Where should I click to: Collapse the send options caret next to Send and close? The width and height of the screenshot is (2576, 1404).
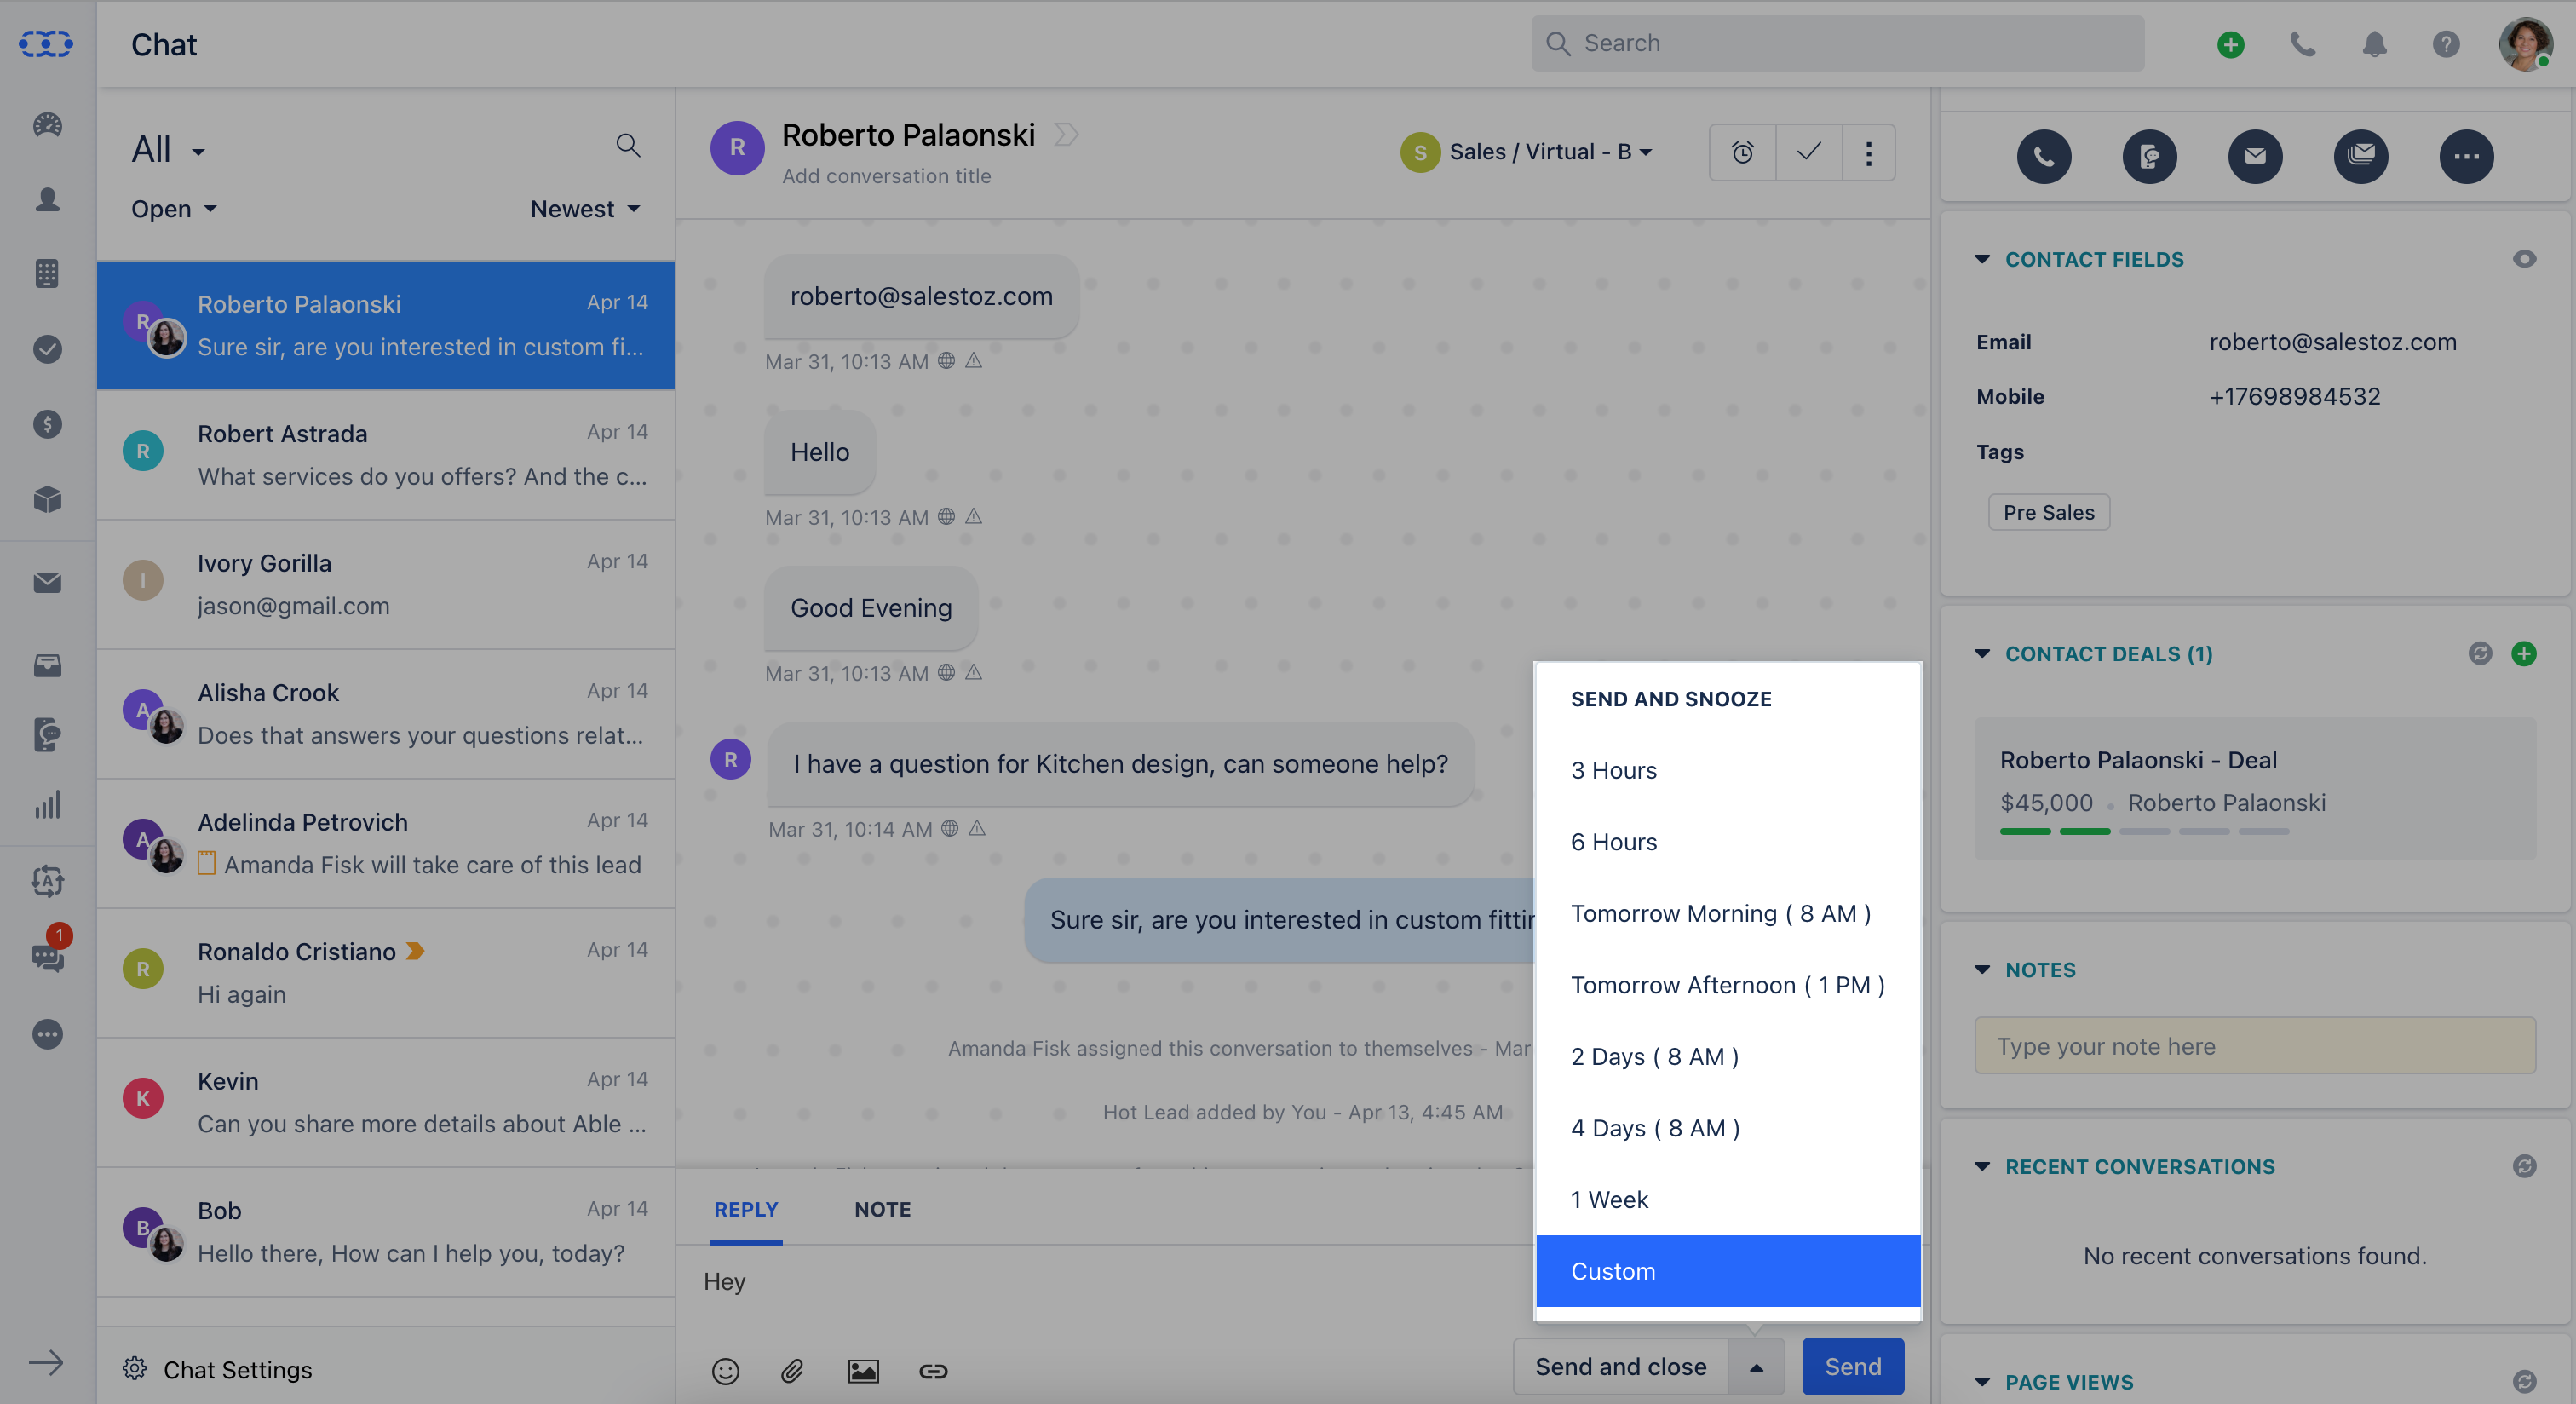click(1756, 1366)
